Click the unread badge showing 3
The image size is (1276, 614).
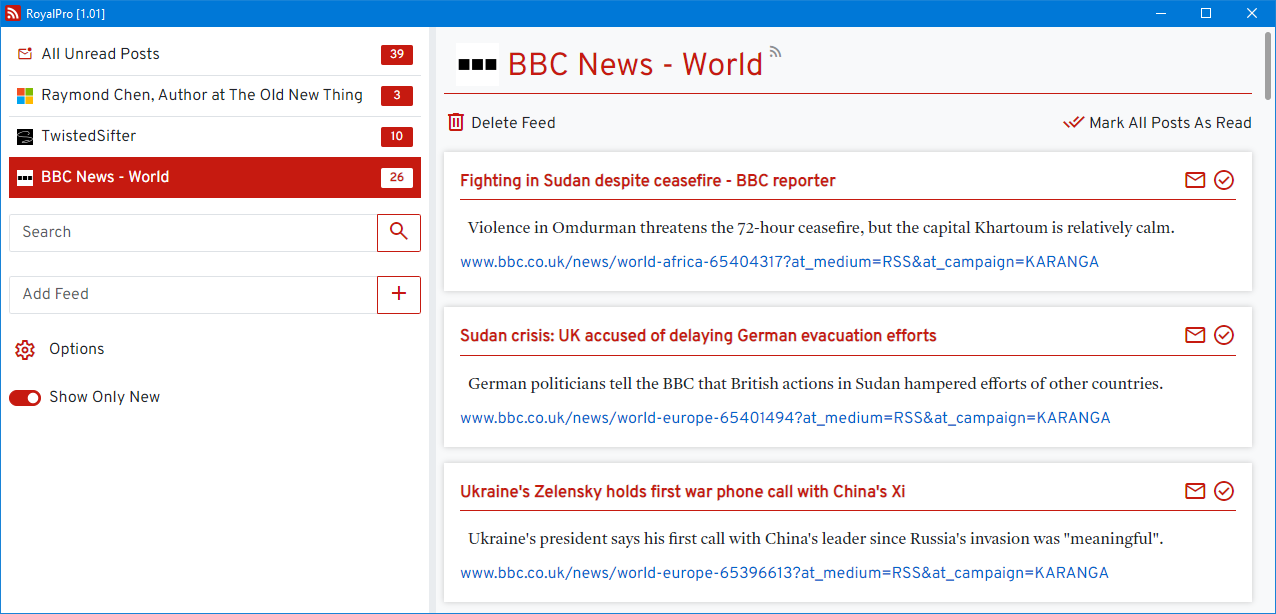tap(397, 95)
